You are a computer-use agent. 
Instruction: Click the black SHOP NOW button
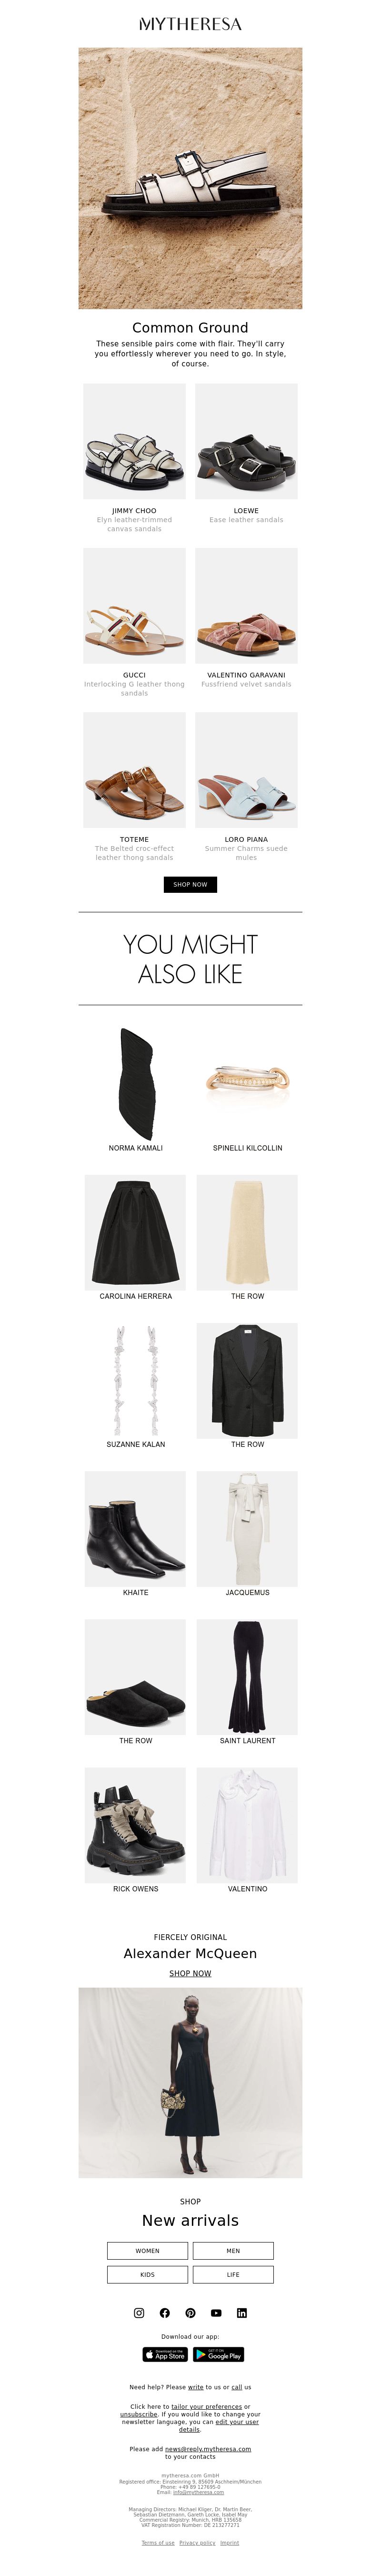tap(190, 884)
